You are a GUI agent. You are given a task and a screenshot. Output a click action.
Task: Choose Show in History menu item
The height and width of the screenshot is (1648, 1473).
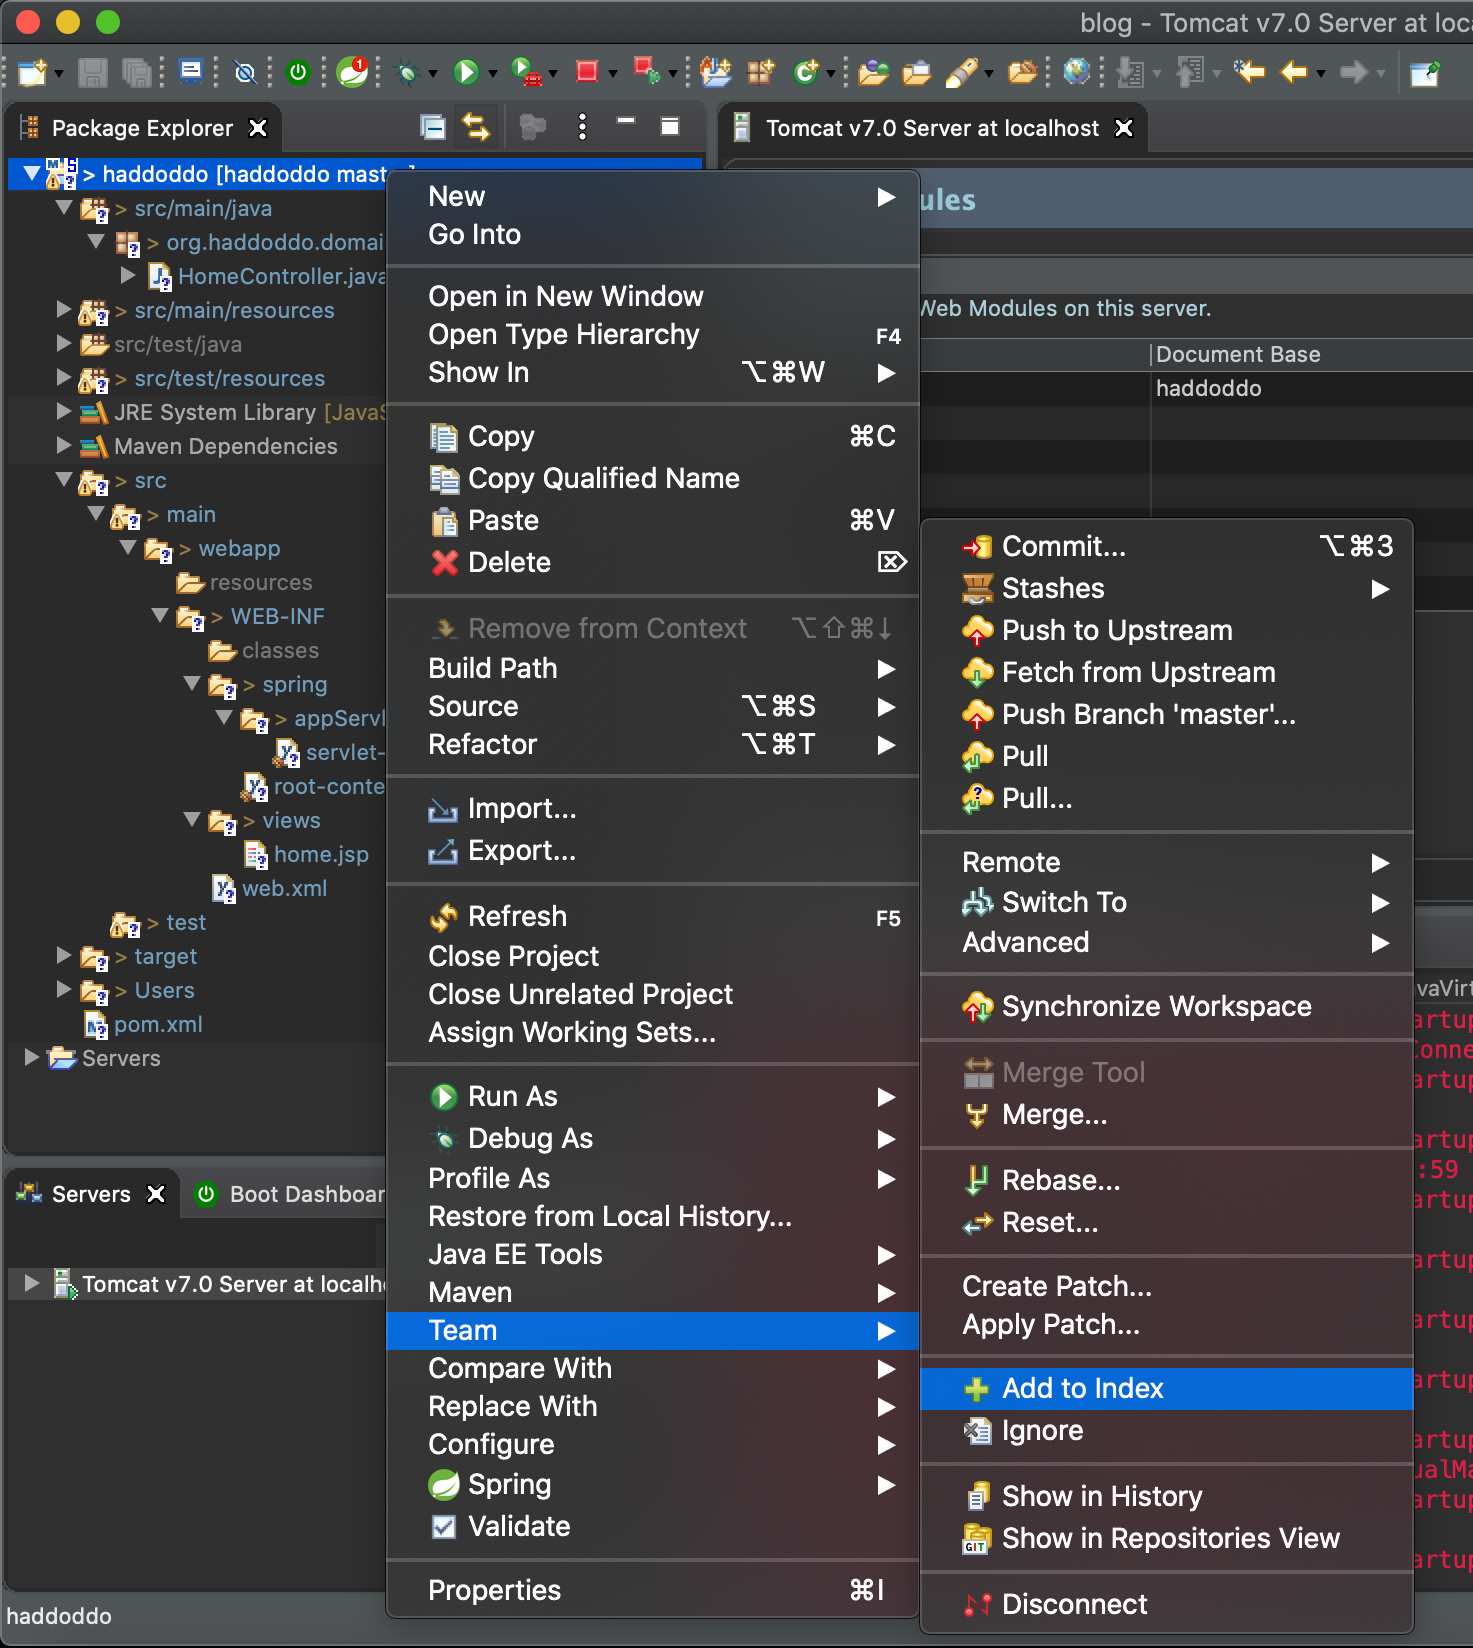pyautogui.click(x=1166, y=1497)
